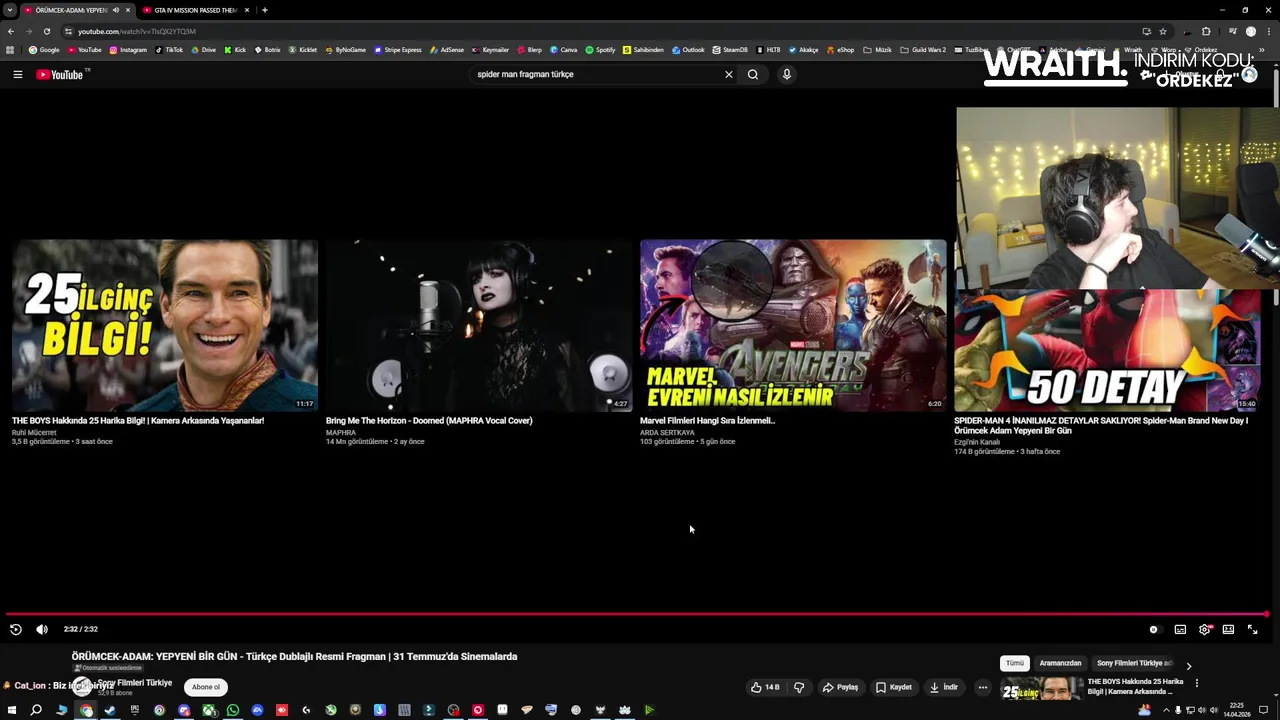Open the player settings gear
Image resolution: width=1280 pixels, height=720 pixels.
[x=1205, y=629]
